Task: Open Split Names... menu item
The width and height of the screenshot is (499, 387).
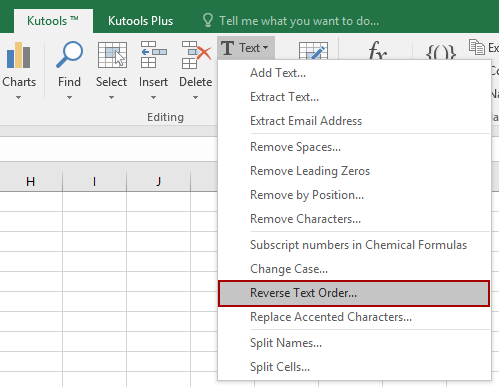Action: (x=354, y=343)
